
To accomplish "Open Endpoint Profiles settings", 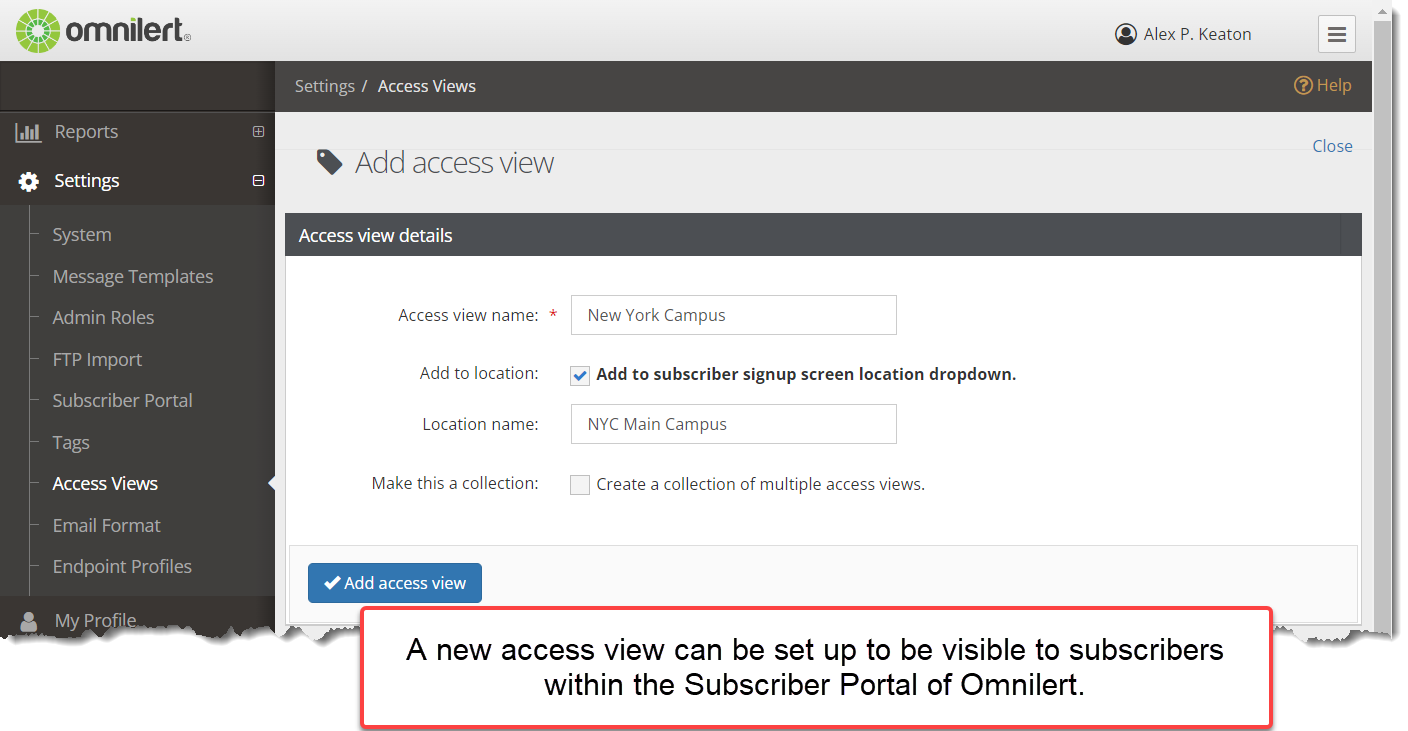I will (x=122, y=567).
